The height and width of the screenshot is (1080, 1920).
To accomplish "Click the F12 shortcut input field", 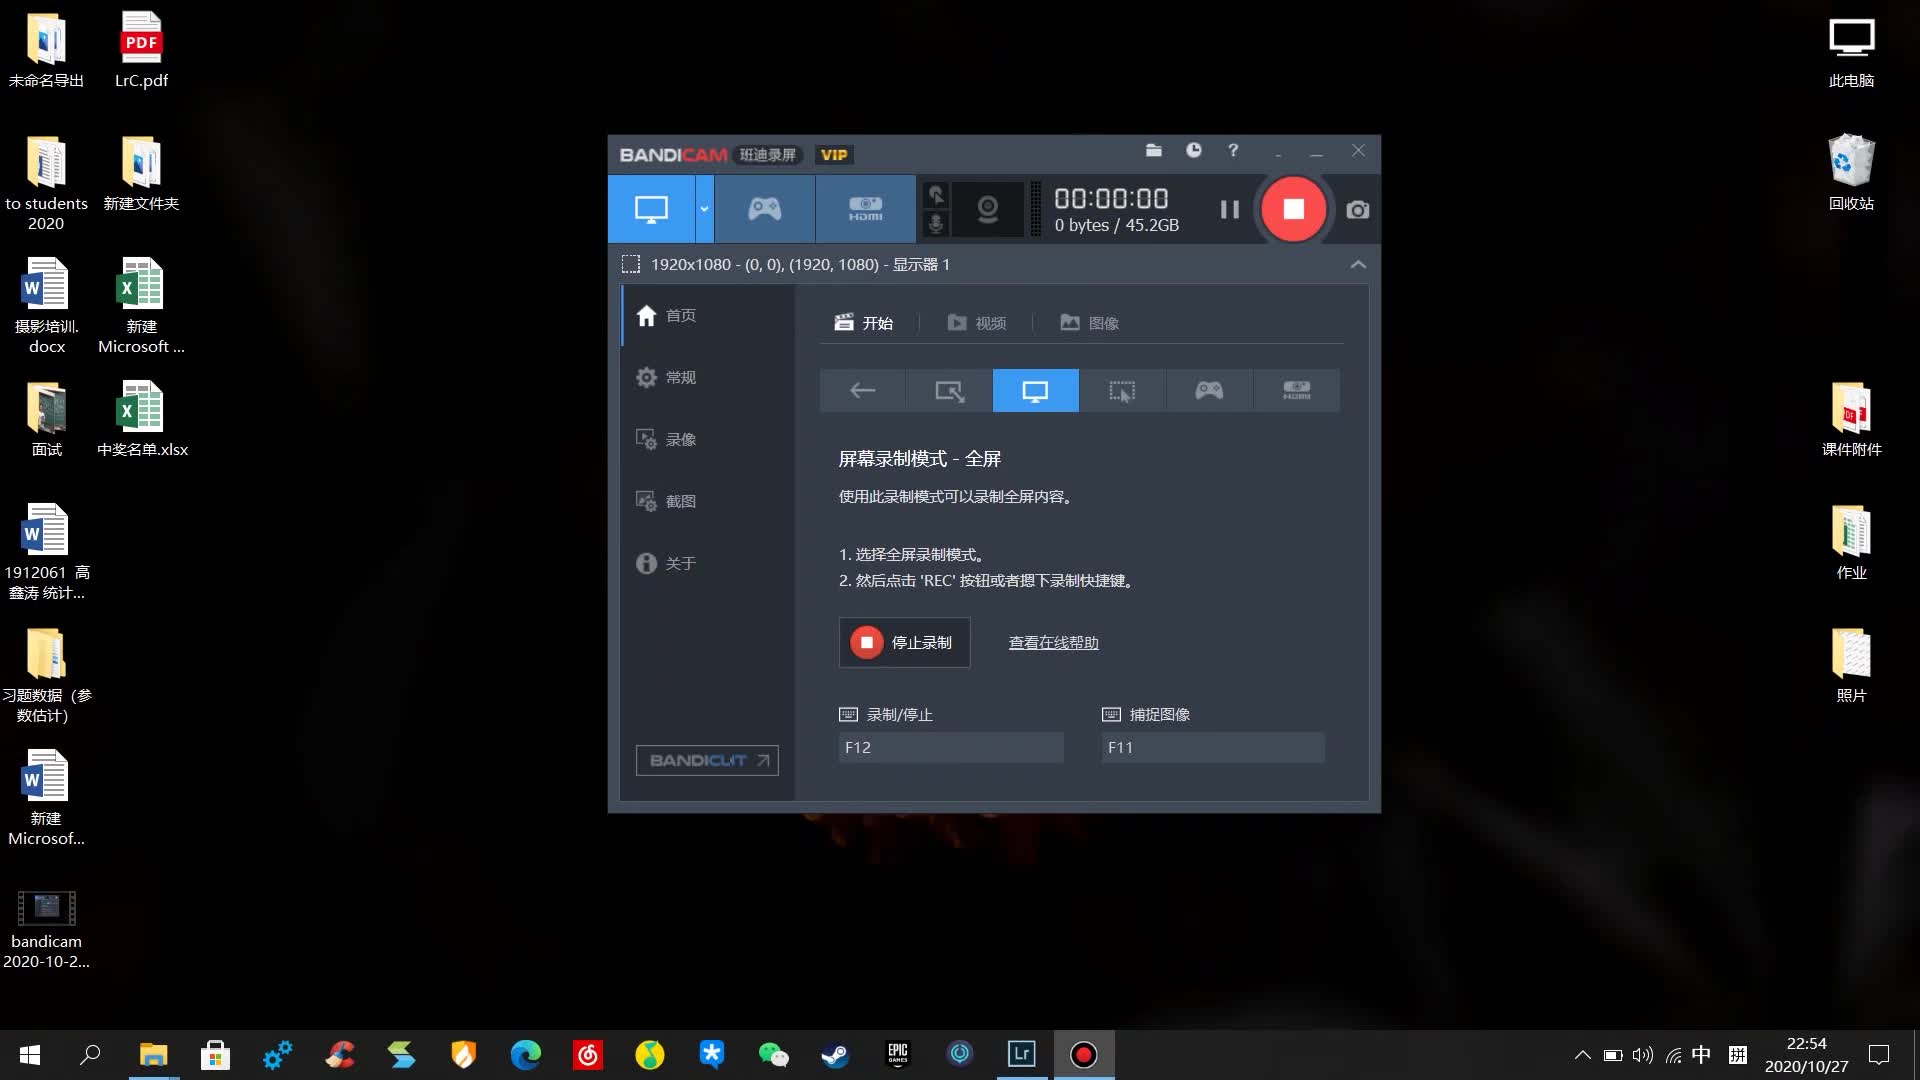I will click(x=951, y=746).
